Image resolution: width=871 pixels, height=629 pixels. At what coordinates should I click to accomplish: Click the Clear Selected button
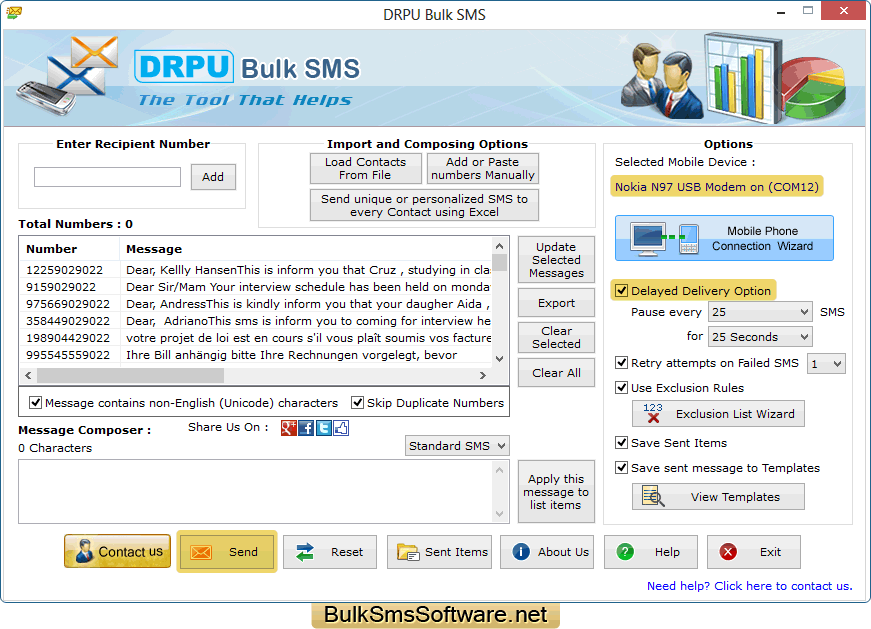click(x=556, y=337)
